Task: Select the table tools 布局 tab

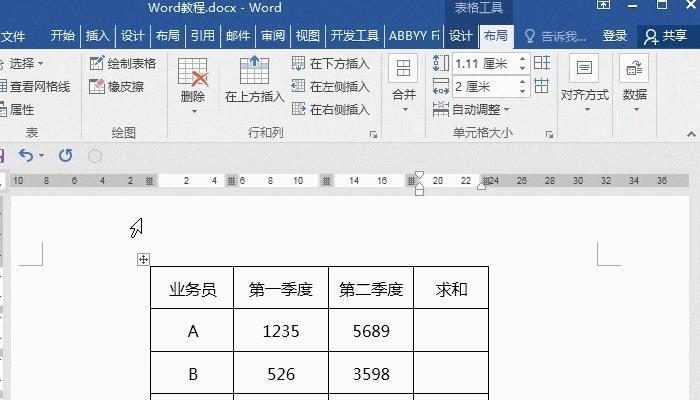Action: pos(496,36)
